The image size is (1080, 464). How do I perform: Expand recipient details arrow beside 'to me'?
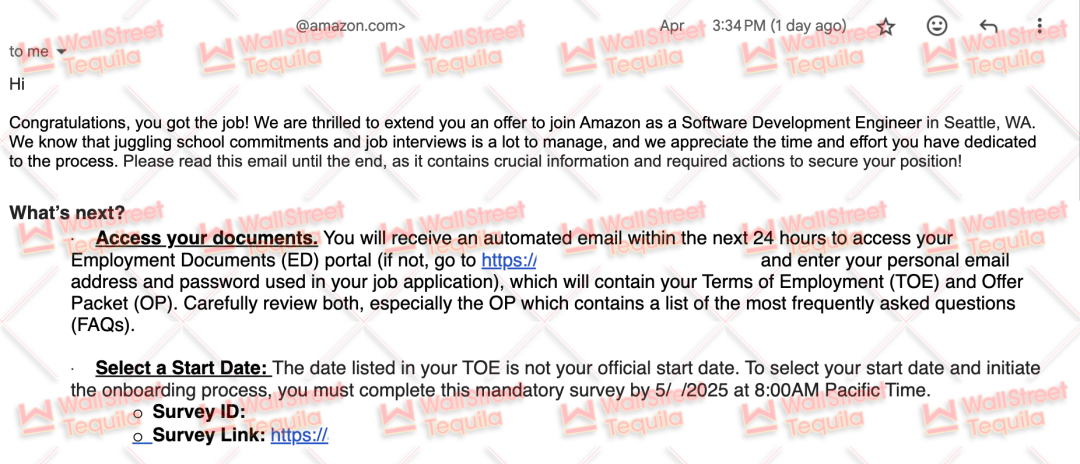(x=61, y=52)
